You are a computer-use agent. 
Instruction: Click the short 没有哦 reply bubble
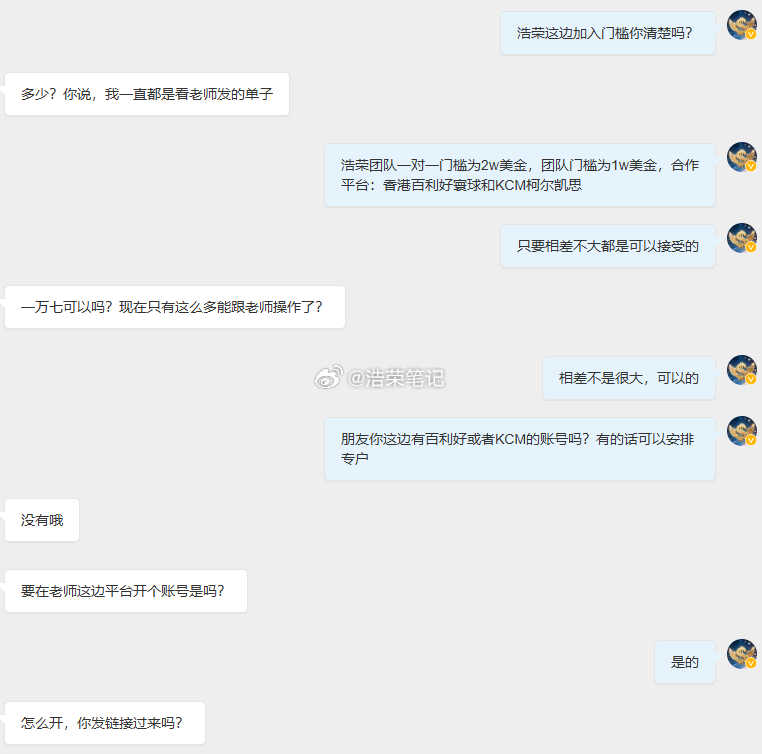(x=42, y=520)
